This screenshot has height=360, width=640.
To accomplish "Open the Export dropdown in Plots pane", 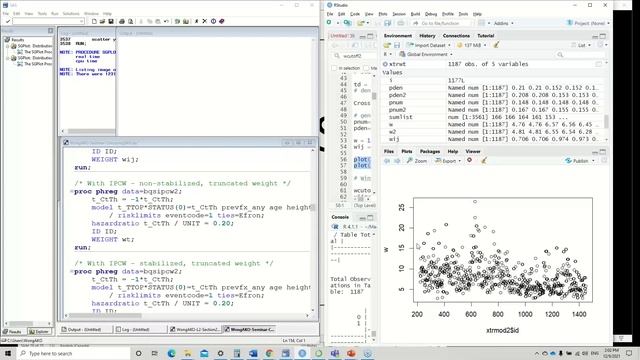I will pos(448,161).
